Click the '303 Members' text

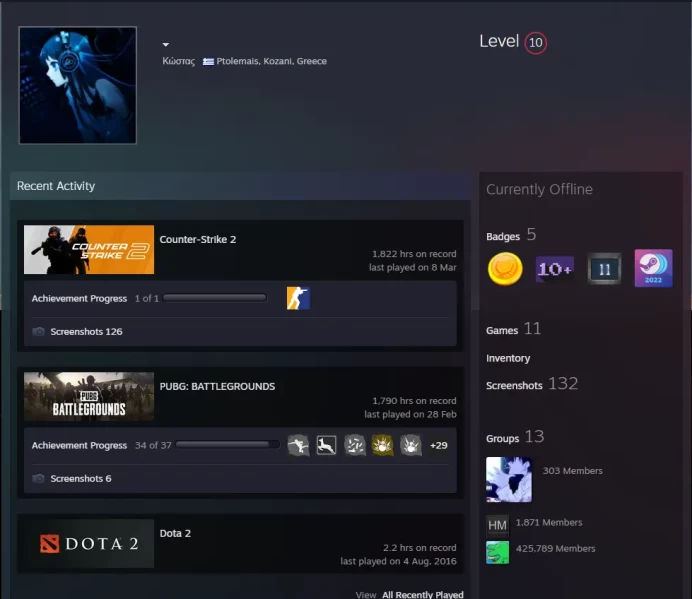pyautogui.click(x=572, y=471)
